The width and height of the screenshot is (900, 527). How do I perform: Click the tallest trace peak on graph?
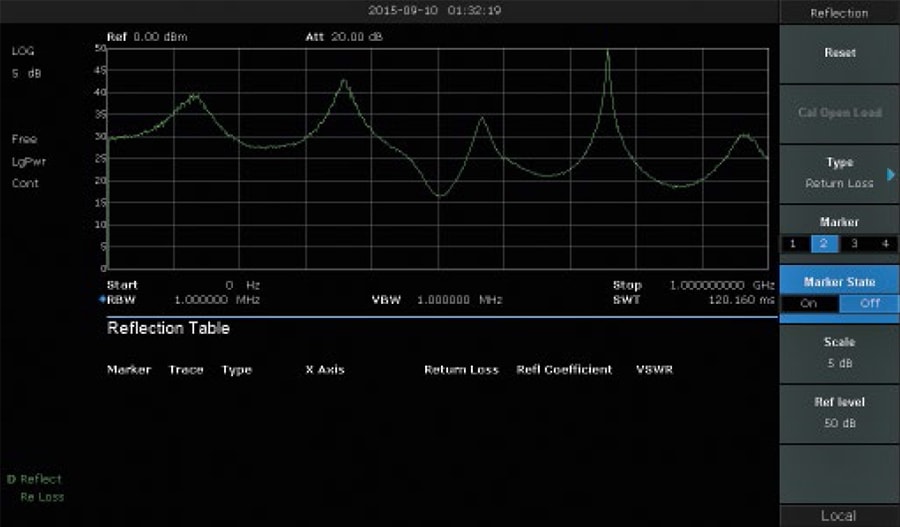click(x=608, y=53)
